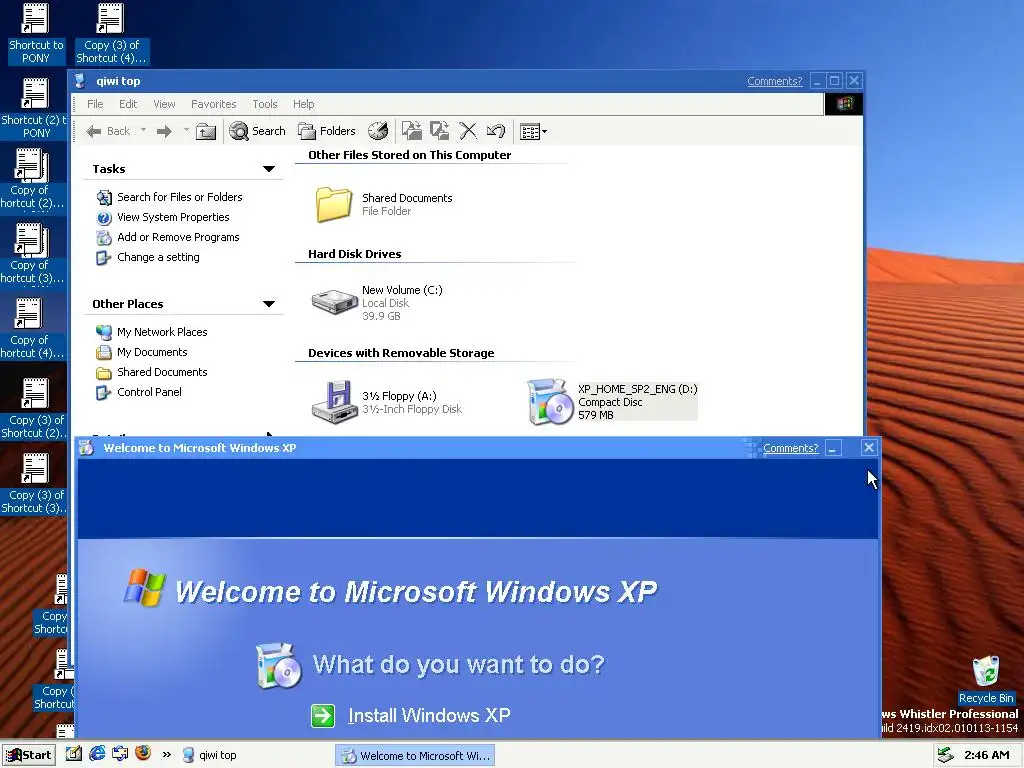This screenshot has height=768, width=1024.
Task: Select XP_HOME_SP2_ENG (D:) disc icon
Action: (550, 402)
